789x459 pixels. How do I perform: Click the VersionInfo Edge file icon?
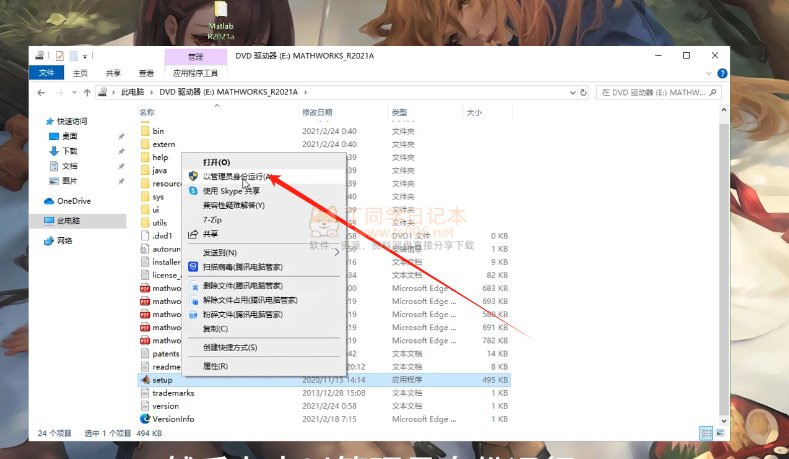[x=145, y=419]
